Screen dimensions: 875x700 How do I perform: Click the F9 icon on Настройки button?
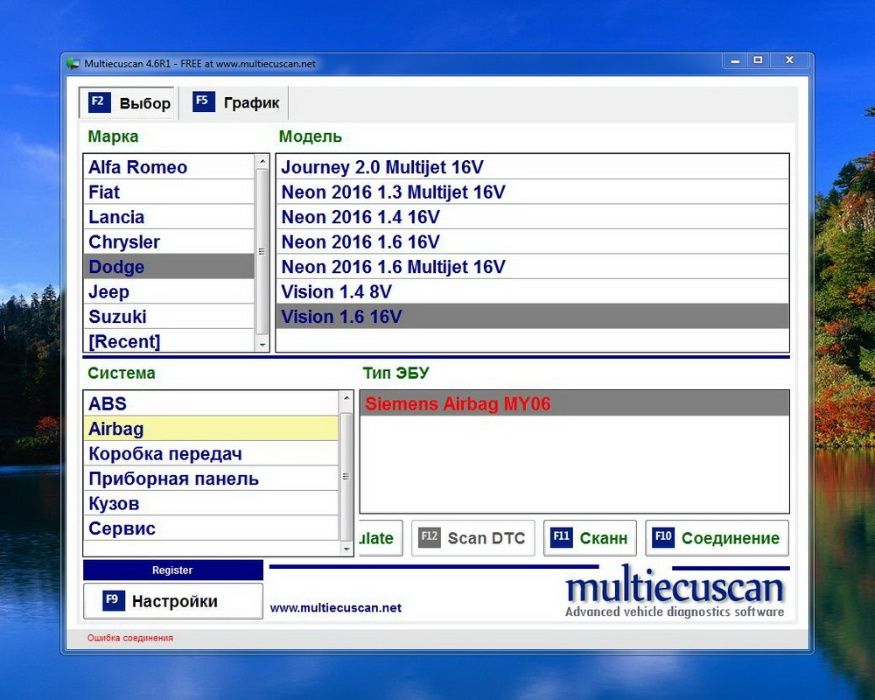(113, 601)
